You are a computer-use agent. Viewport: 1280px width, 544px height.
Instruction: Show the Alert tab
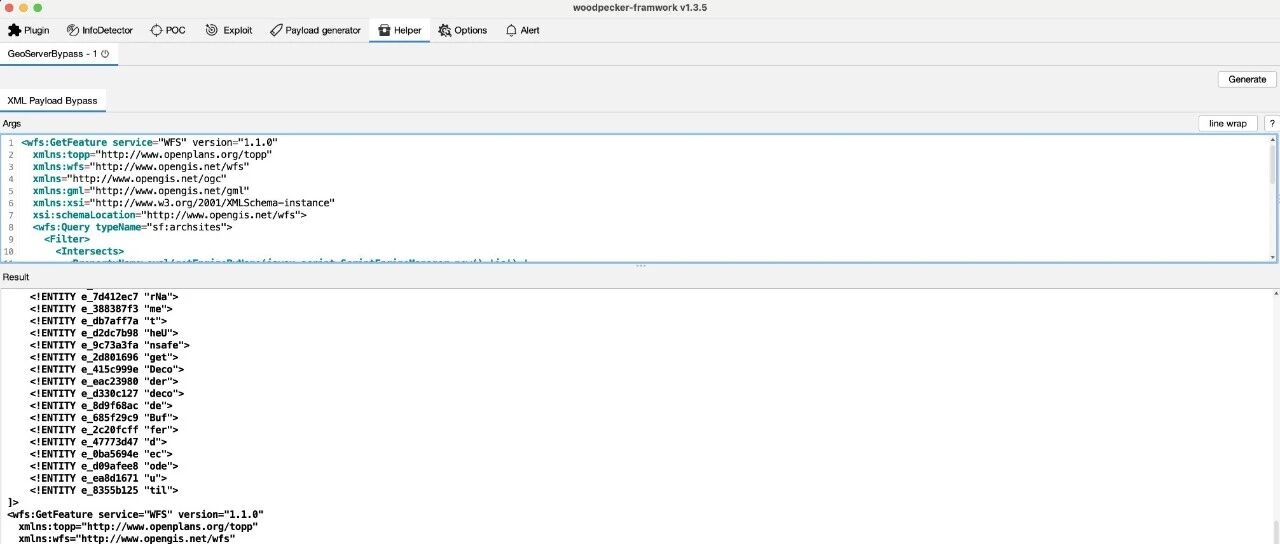[x=522, y=30]
